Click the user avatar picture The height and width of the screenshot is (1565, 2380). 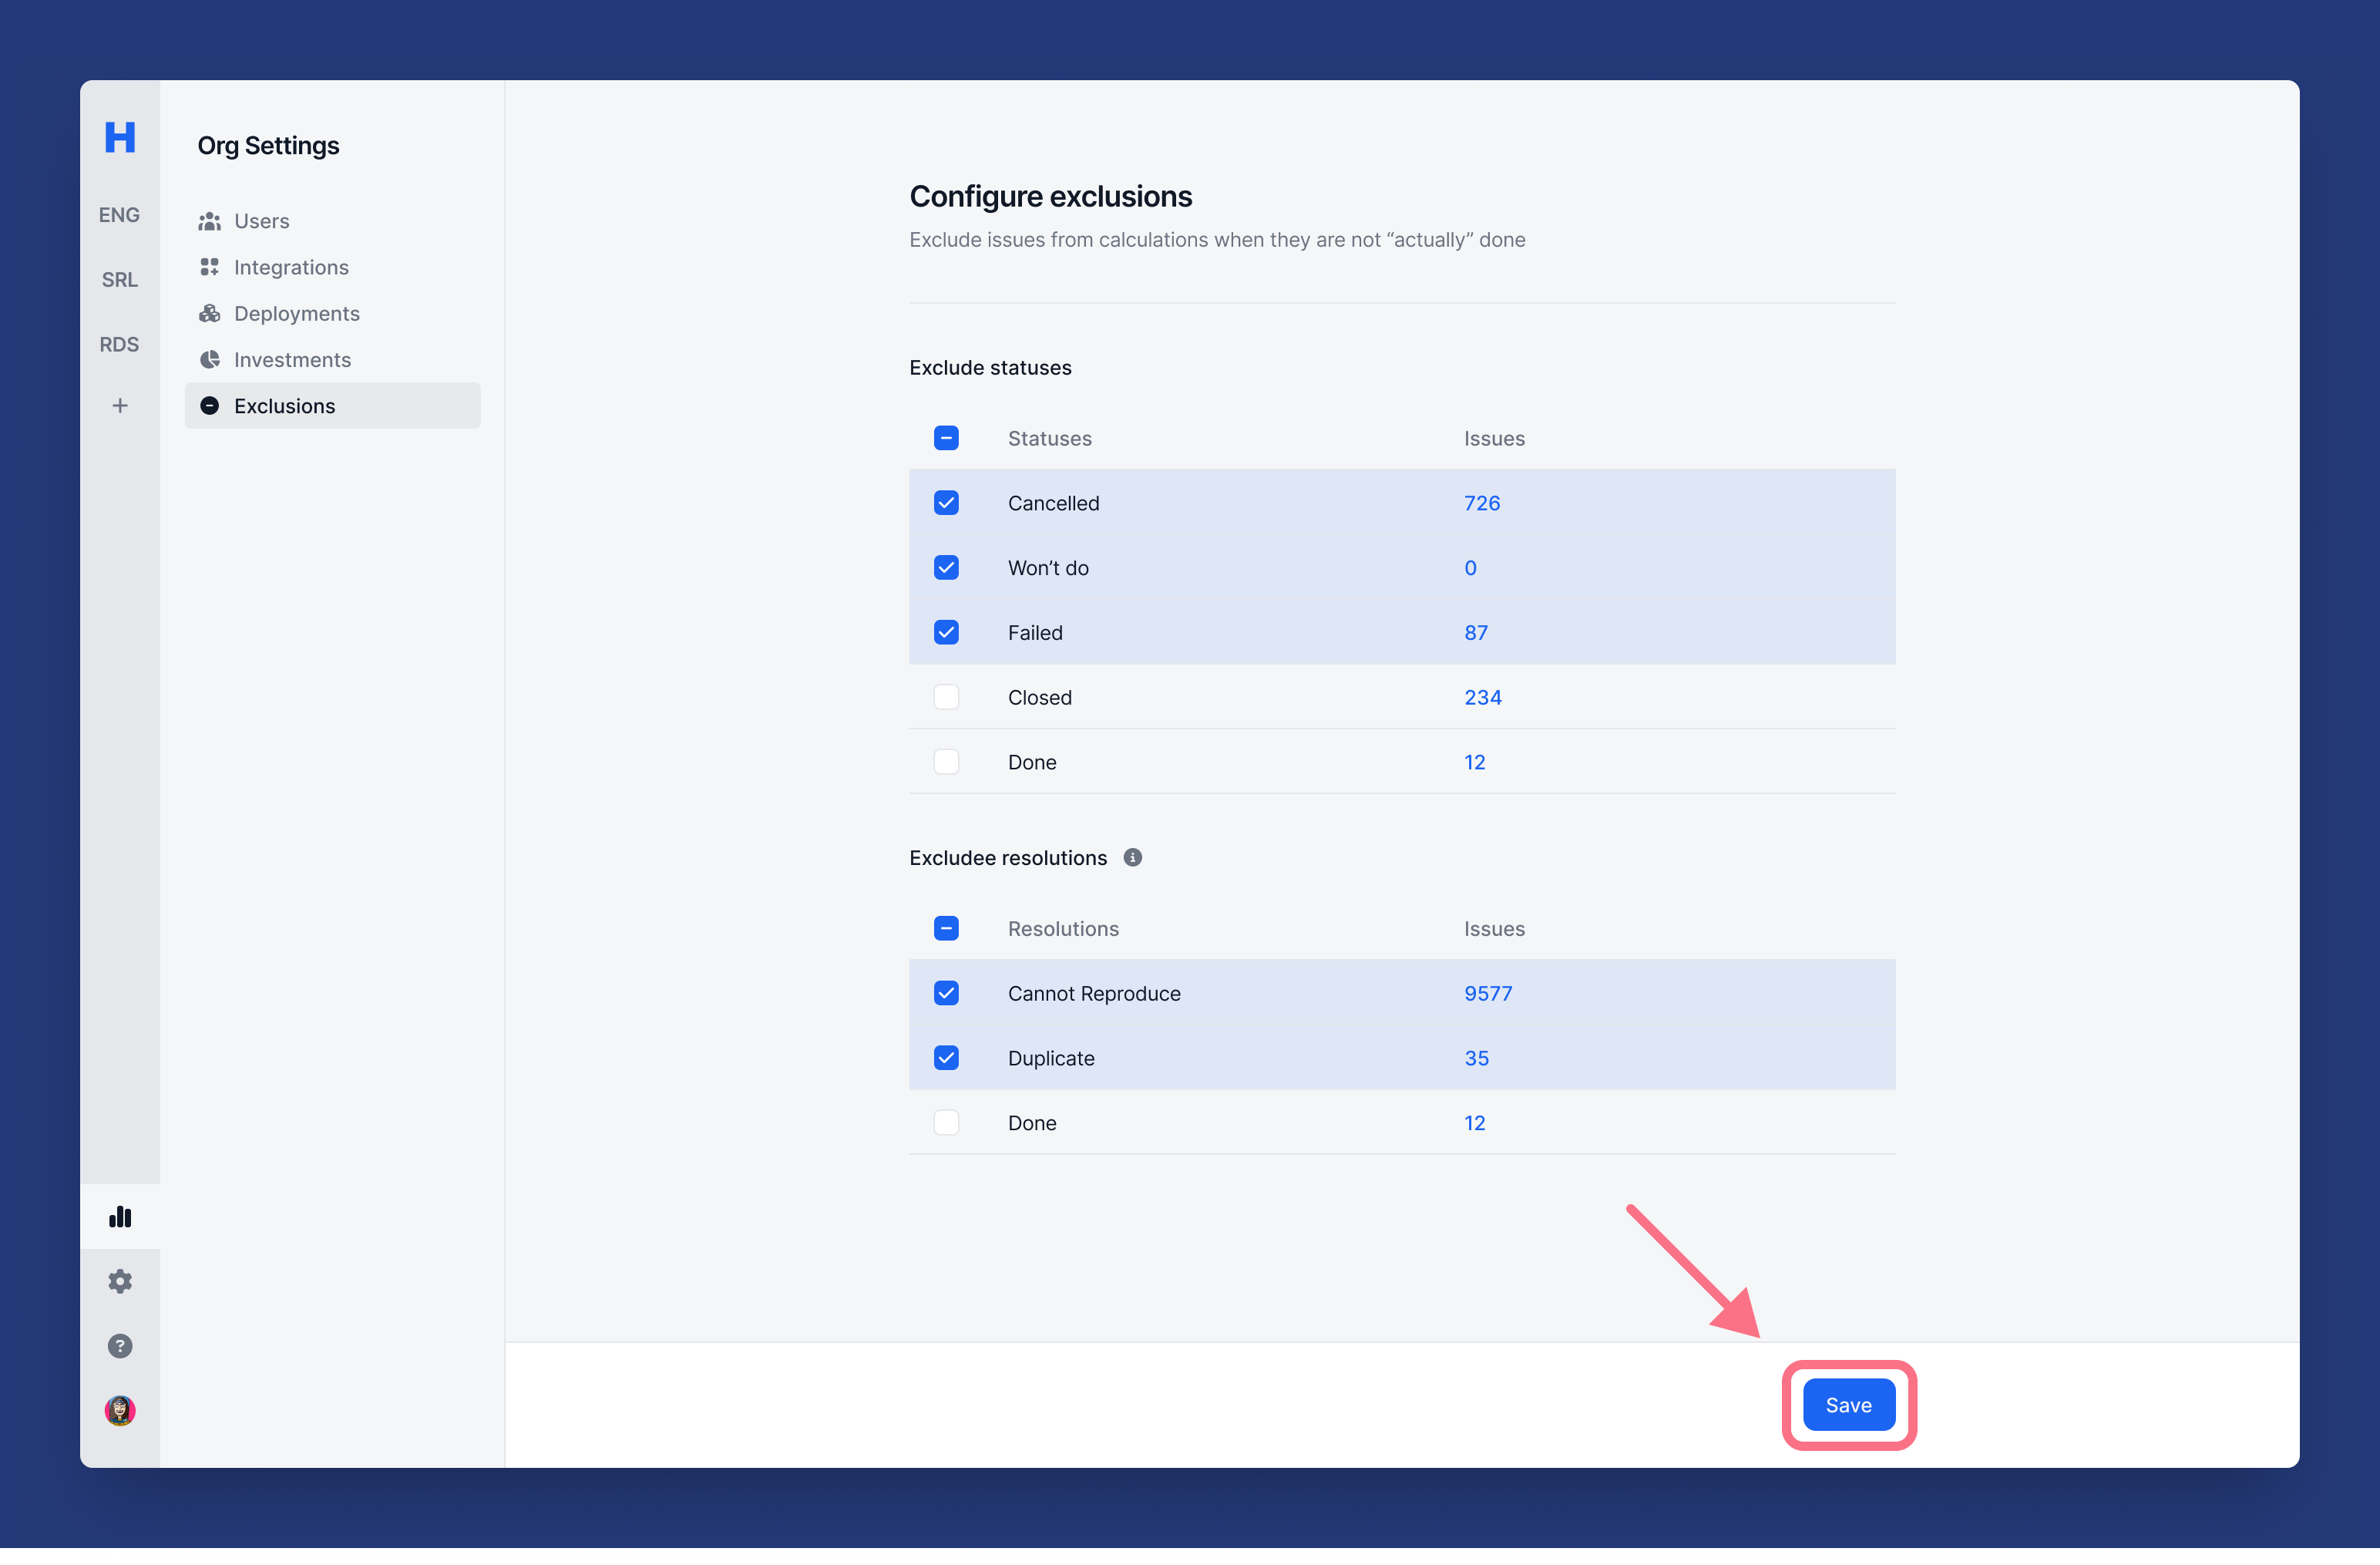pyautogui.click(x=120, y=1410)
